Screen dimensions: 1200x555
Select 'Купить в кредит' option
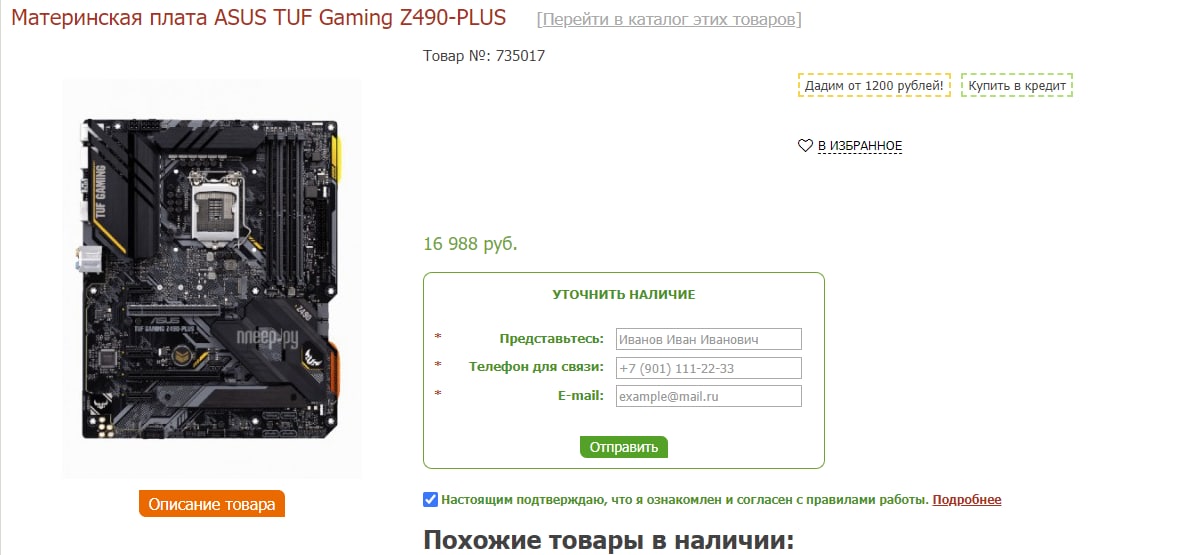tap(1017, 85)
